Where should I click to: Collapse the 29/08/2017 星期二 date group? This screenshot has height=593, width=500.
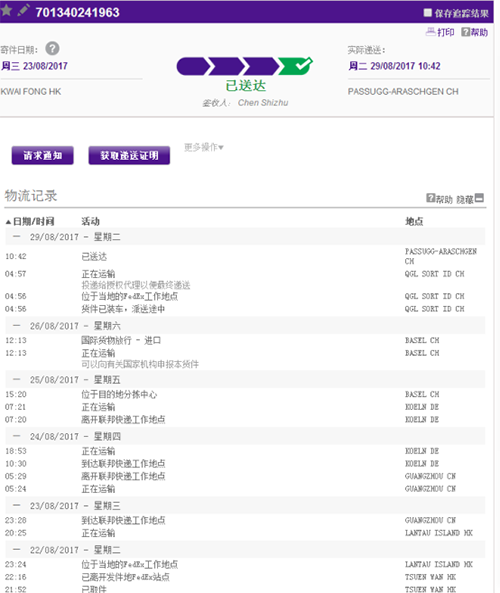pyautogui.click(x=17, y=237)
